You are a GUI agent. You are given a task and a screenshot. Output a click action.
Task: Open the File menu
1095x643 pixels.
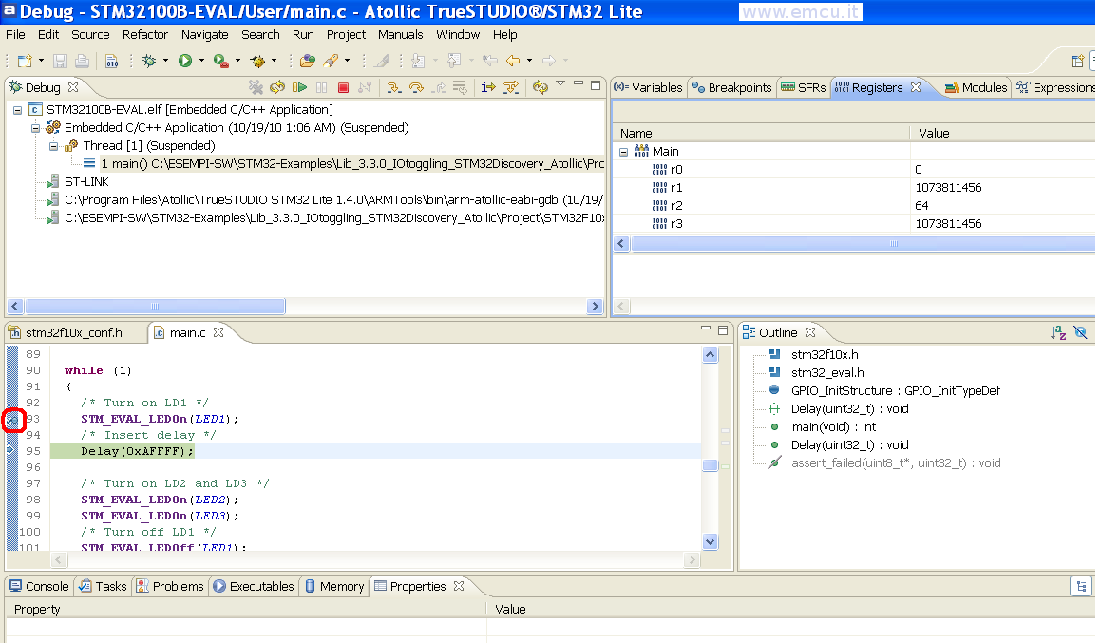(x=15, y=34)
